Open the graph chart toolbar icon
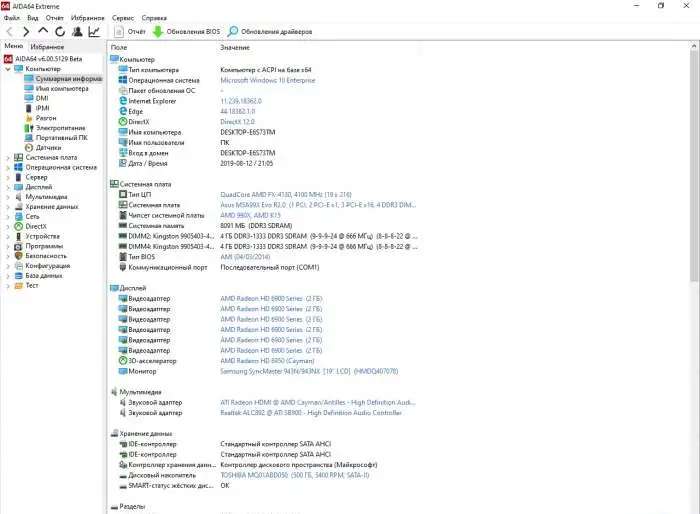 tap(94, 32)
